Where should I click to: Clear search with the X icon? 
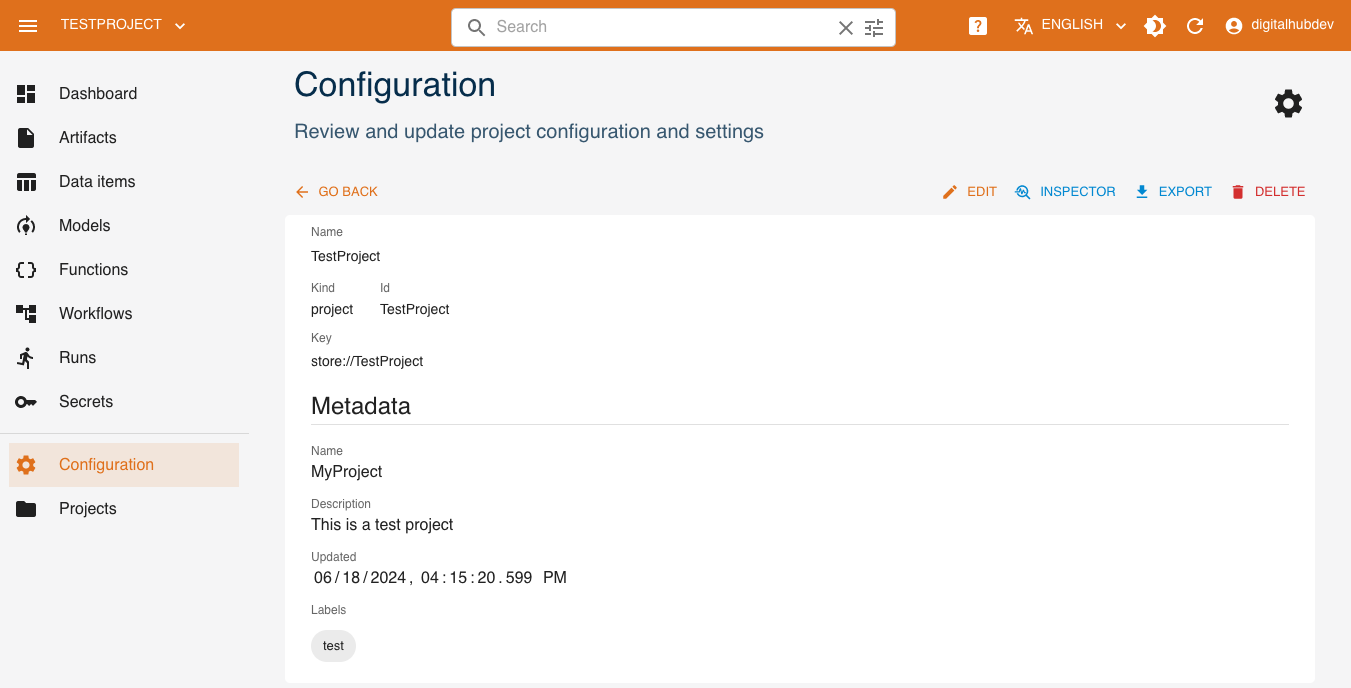pyautogui.click(x=845, y=28)
